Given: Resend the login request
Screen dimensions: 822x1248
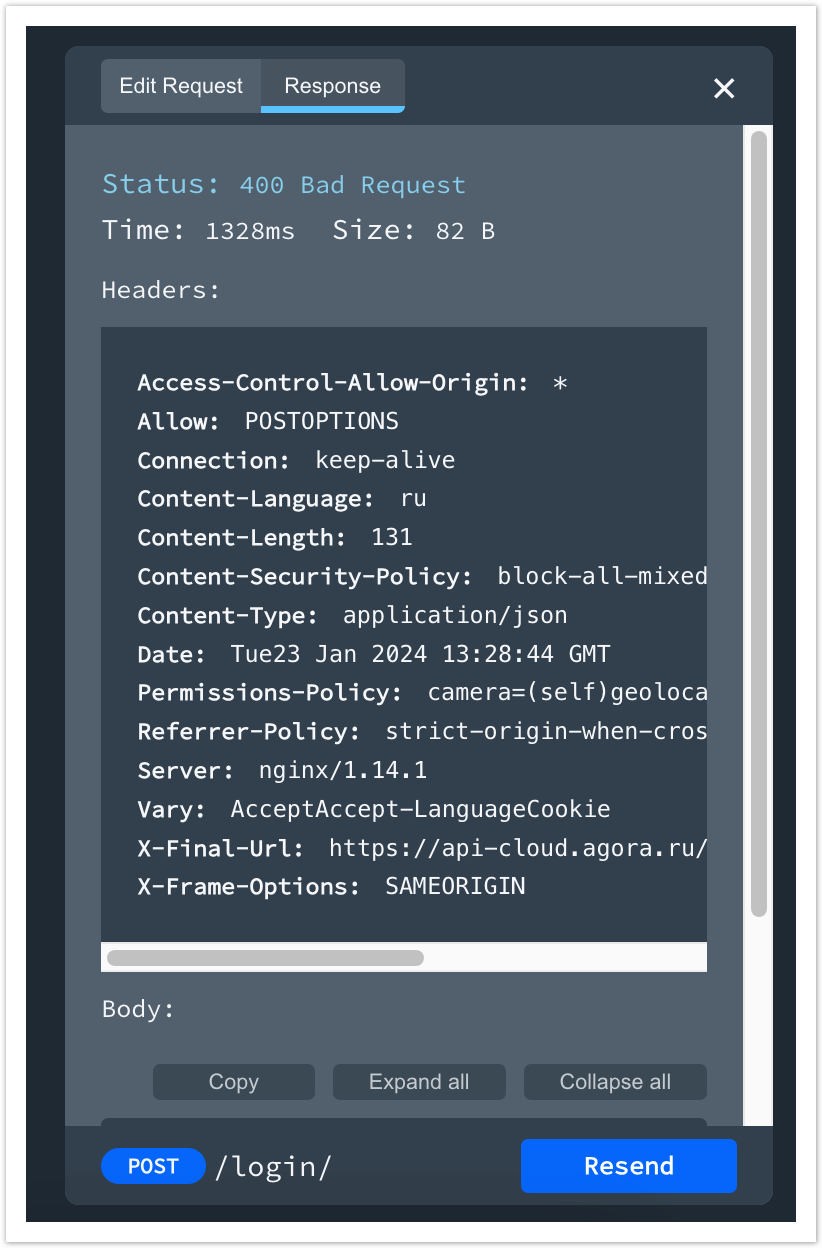Looking at the screenshot, I should 628,1166.
